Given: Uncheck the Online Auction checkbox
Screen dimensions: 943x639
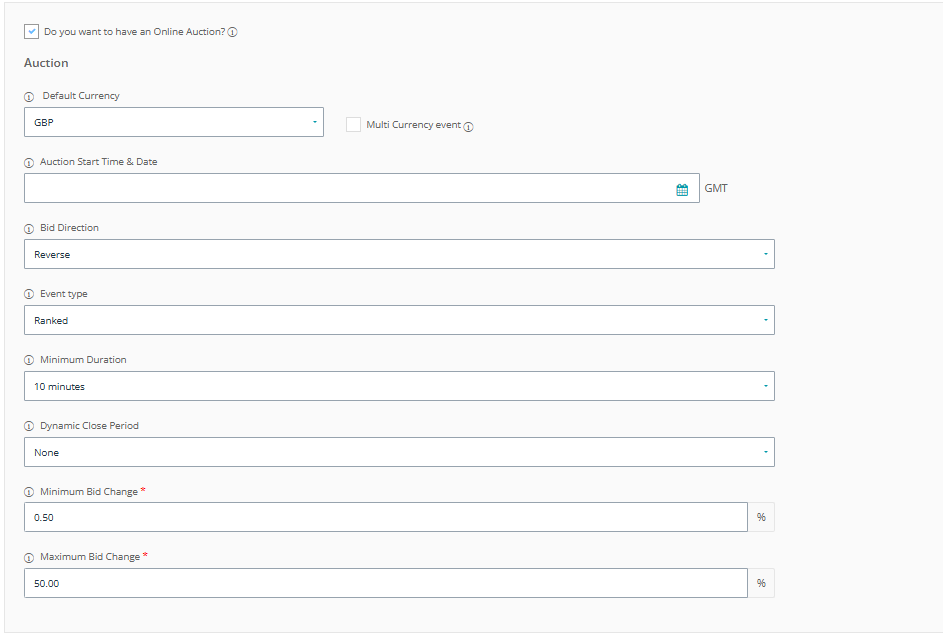Looking at the screenshot, I should 32,32.
